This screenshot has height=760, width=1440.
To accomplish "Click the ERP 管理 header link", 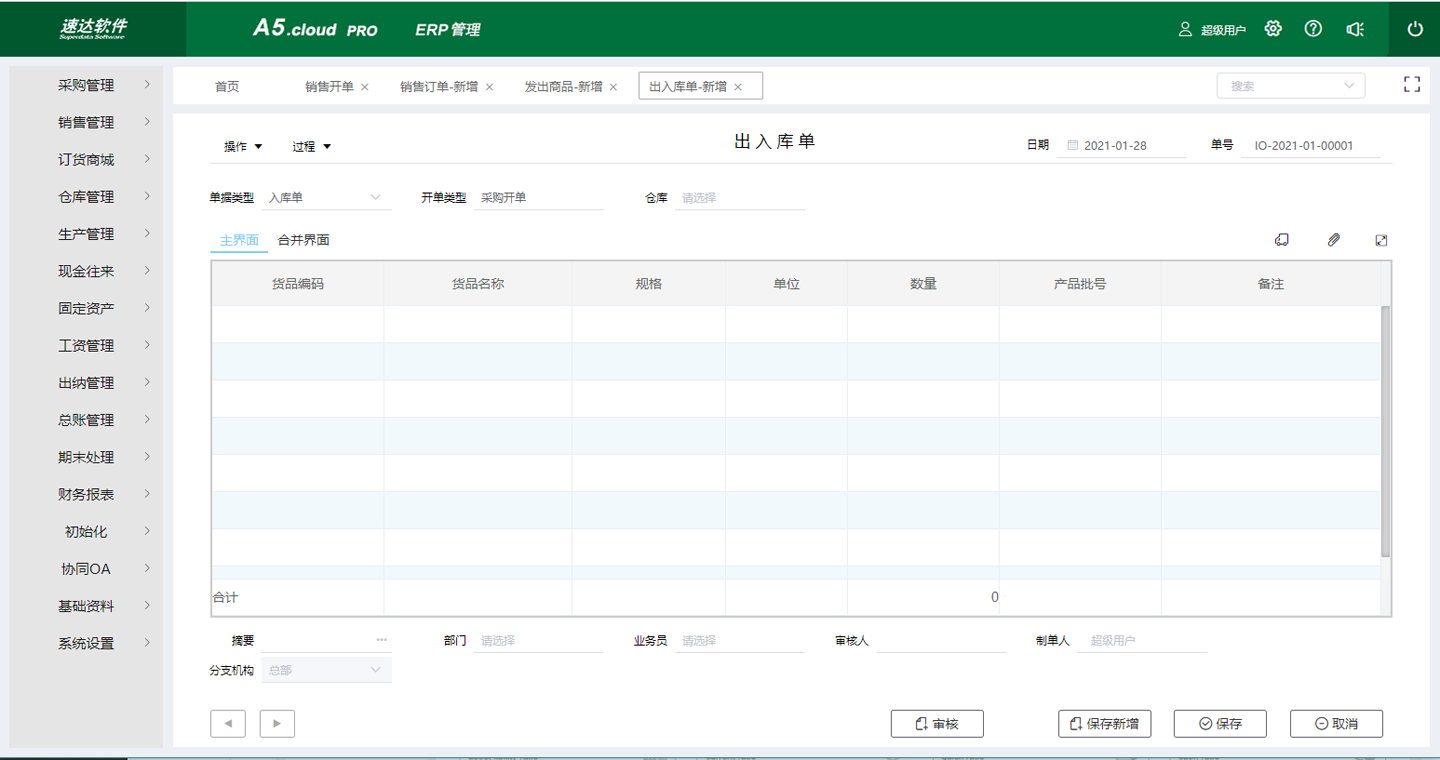I will [x=447, y=30].
